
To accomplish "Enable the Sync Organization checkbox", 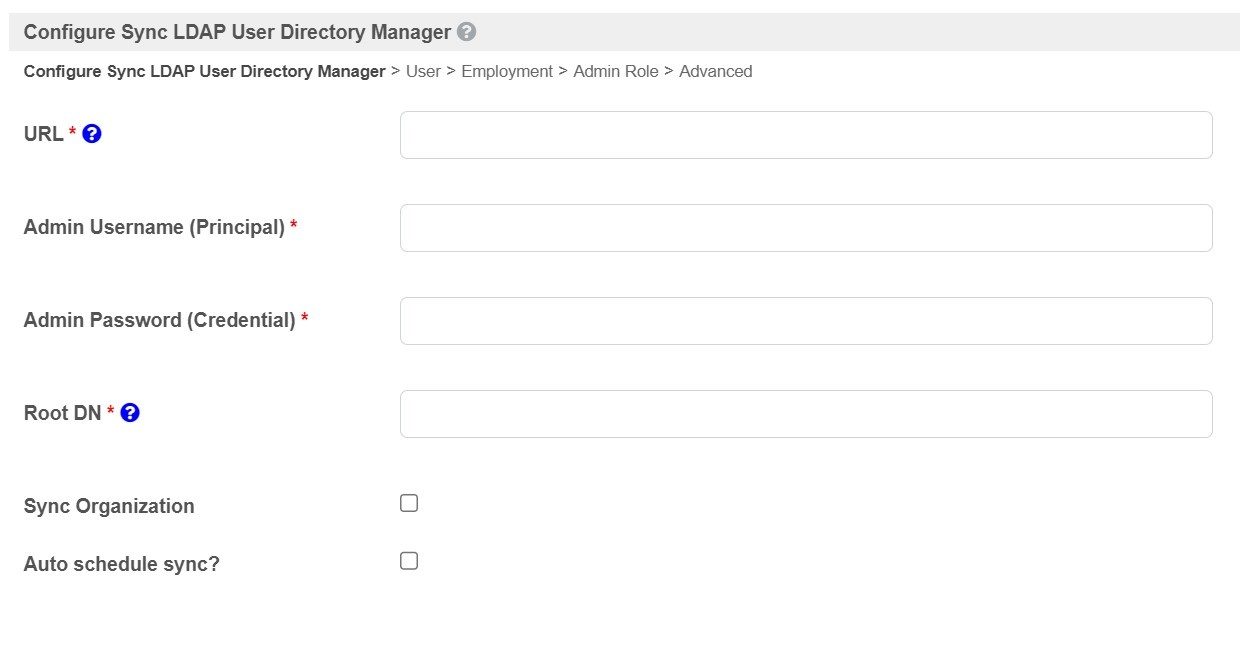I will 409,503.
